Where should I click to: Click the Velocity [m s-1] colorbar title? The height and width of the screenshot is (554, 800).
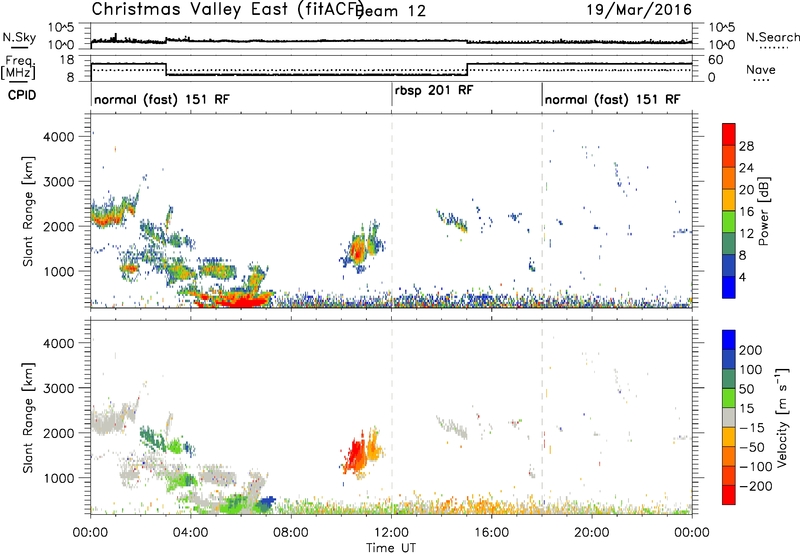click(x=782, y=417)
